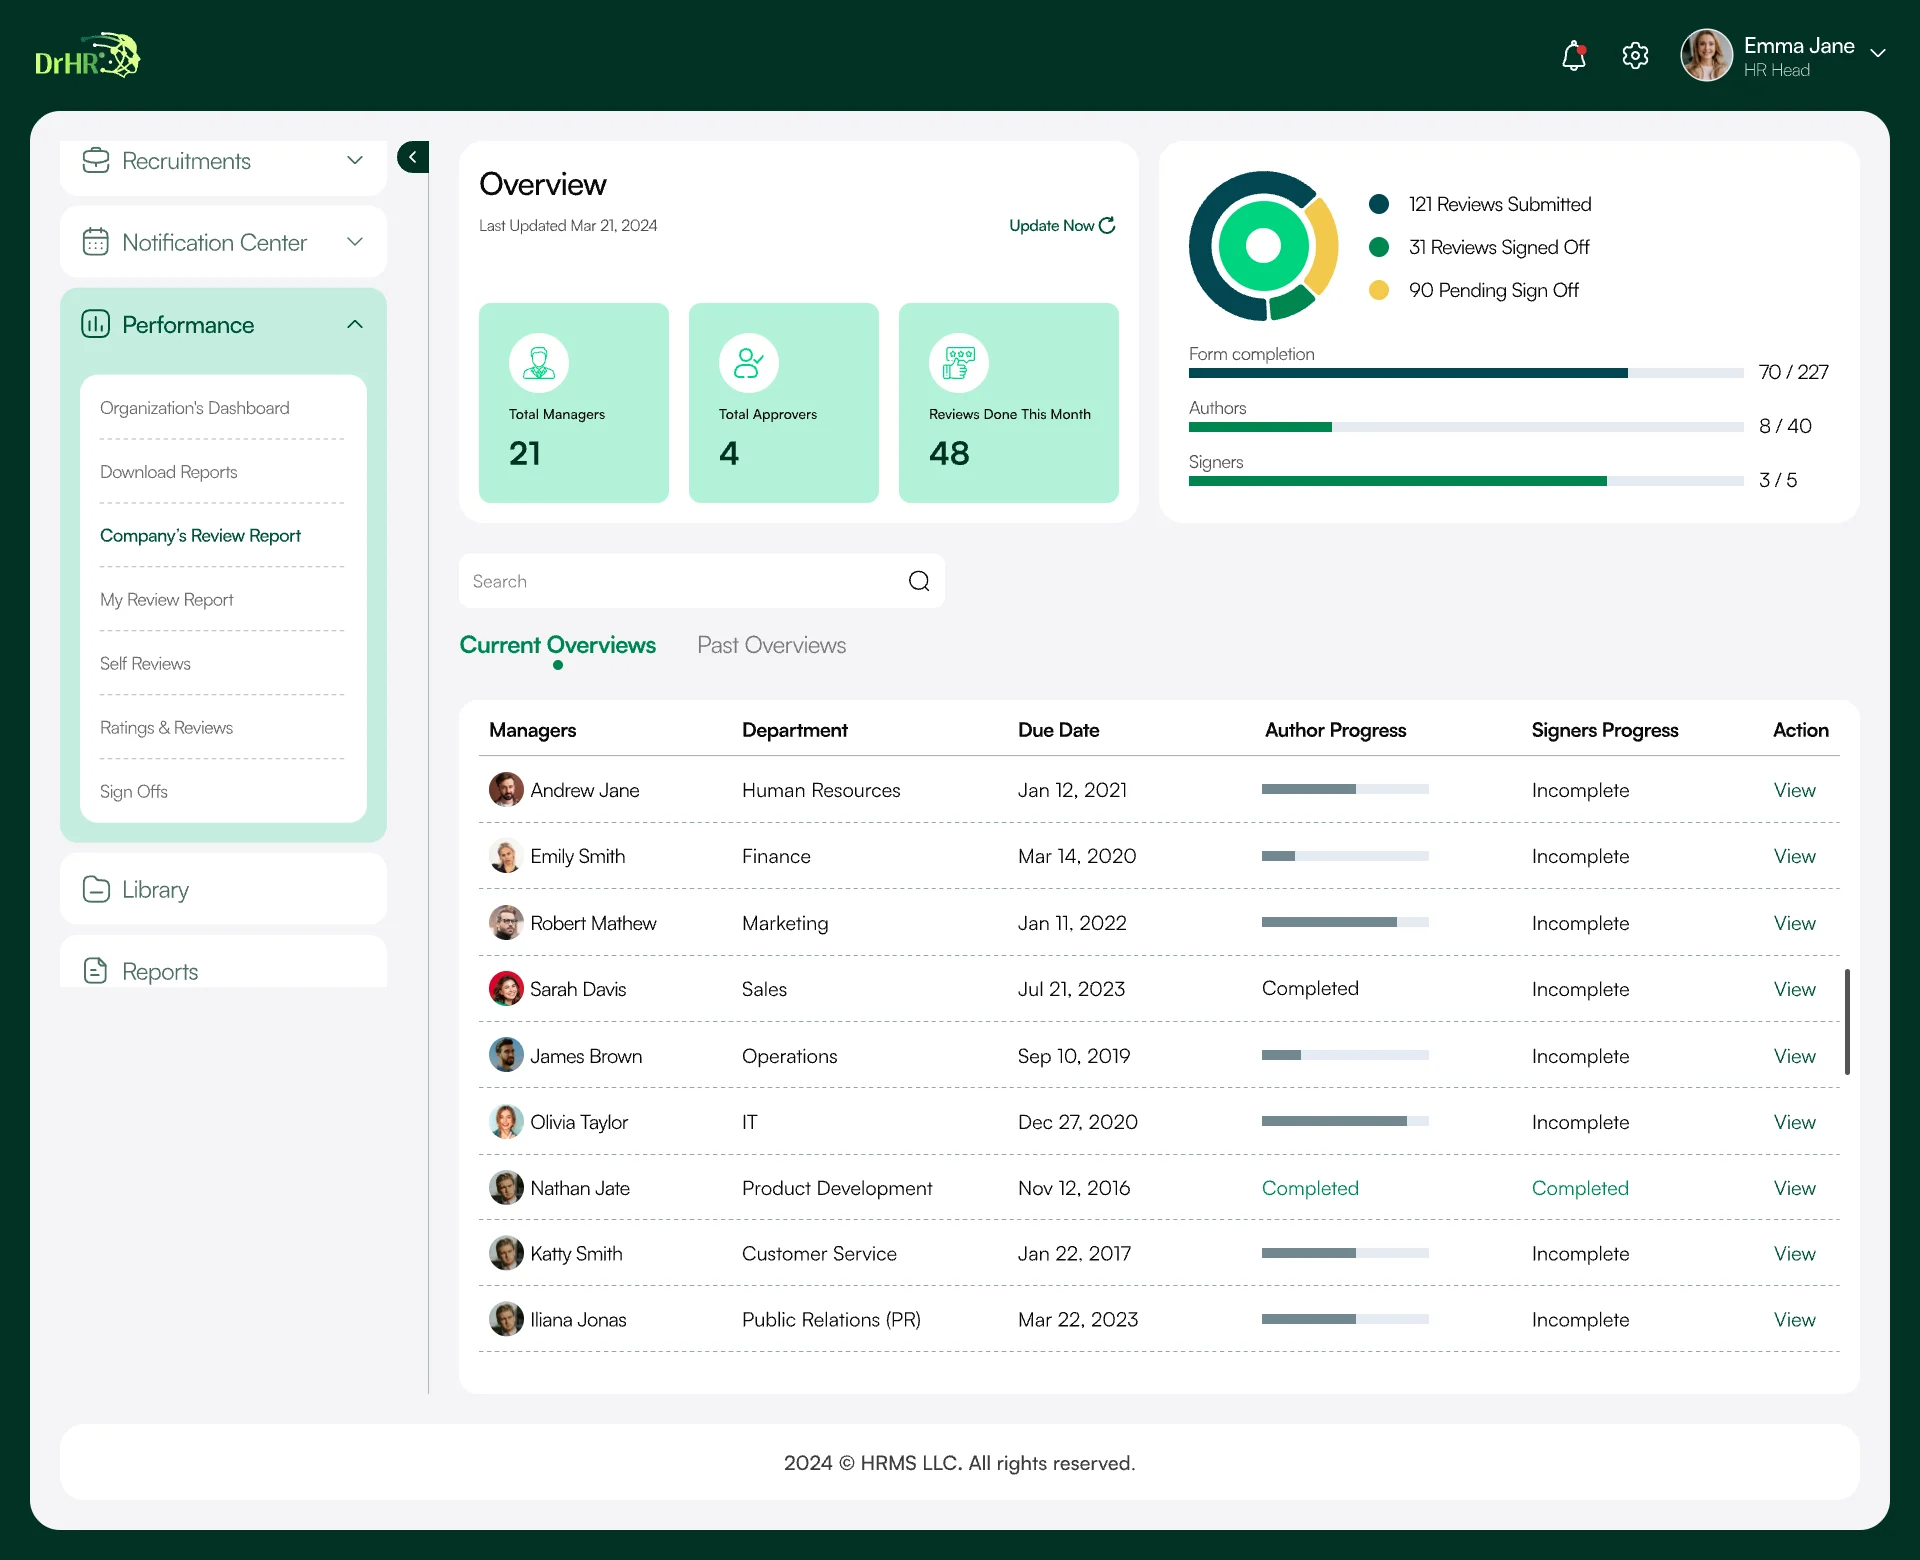
Task: Click the Recruitments briefcase icon
Action: 96,161
